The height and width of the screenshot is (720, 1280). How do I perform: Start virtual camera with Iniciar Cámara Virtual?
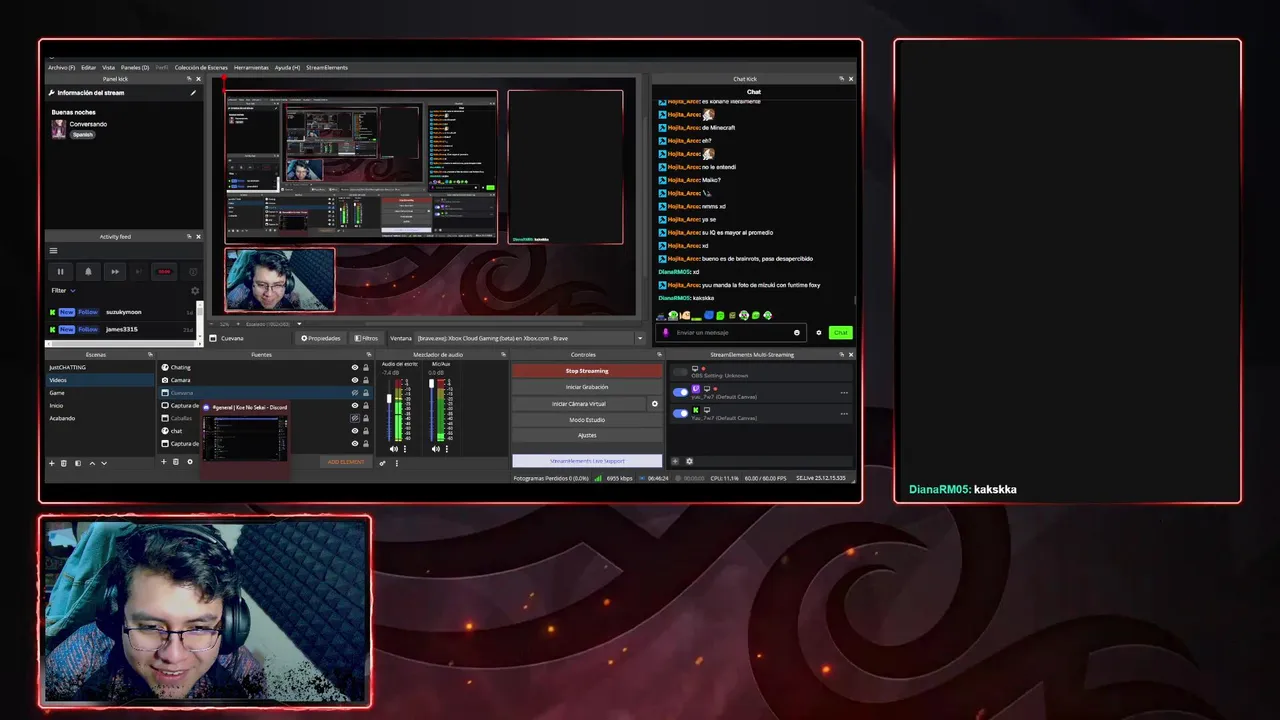click(x=579, y=404)
